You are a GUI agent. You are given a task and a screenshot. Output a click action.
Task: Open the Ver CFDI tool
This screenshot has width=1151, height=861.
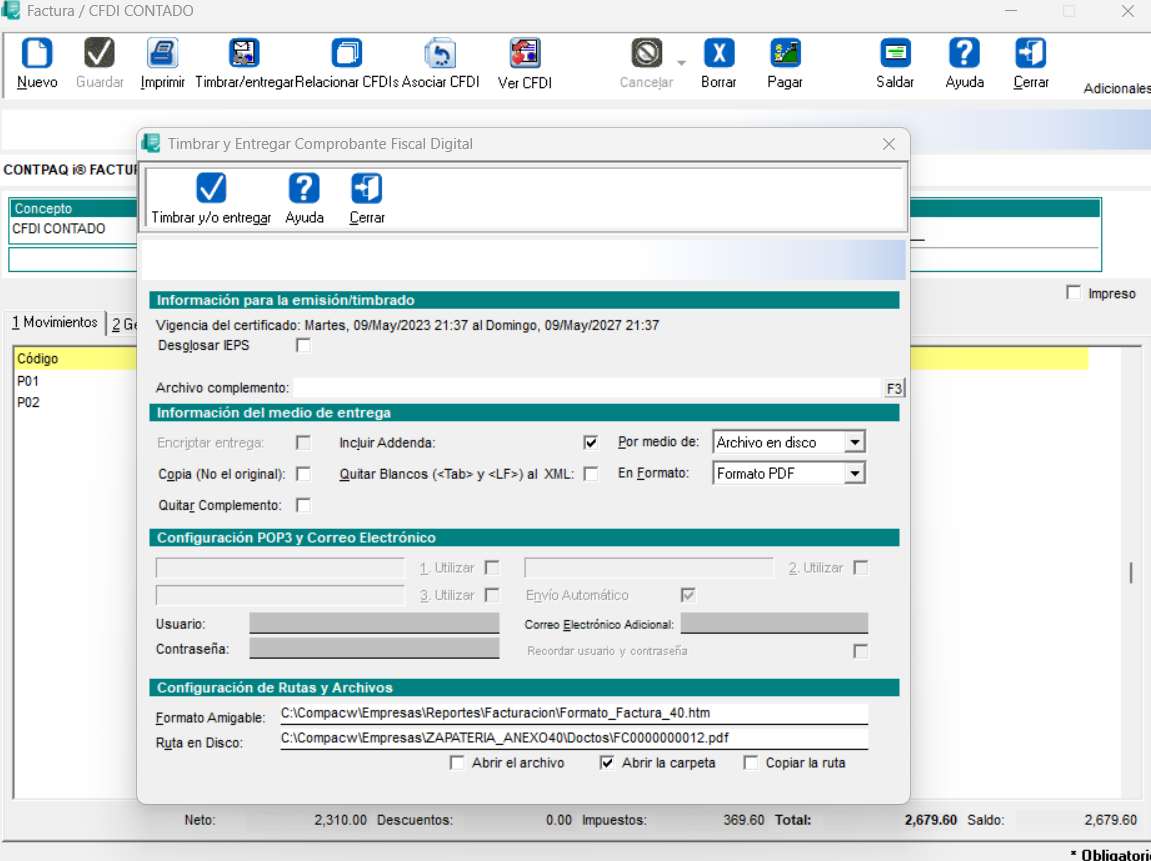pos(524,54)
